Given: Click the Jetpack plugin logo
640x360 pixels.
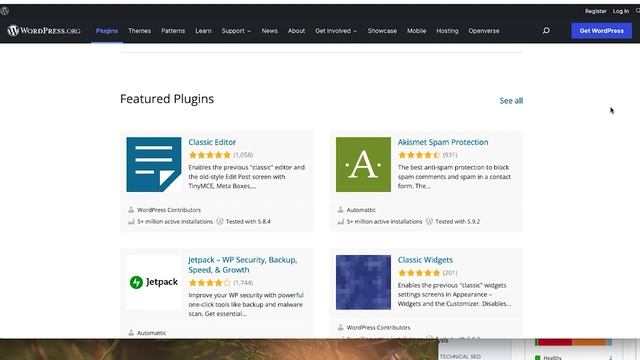Looking at the screenshot, I should (x=154, y=282).
